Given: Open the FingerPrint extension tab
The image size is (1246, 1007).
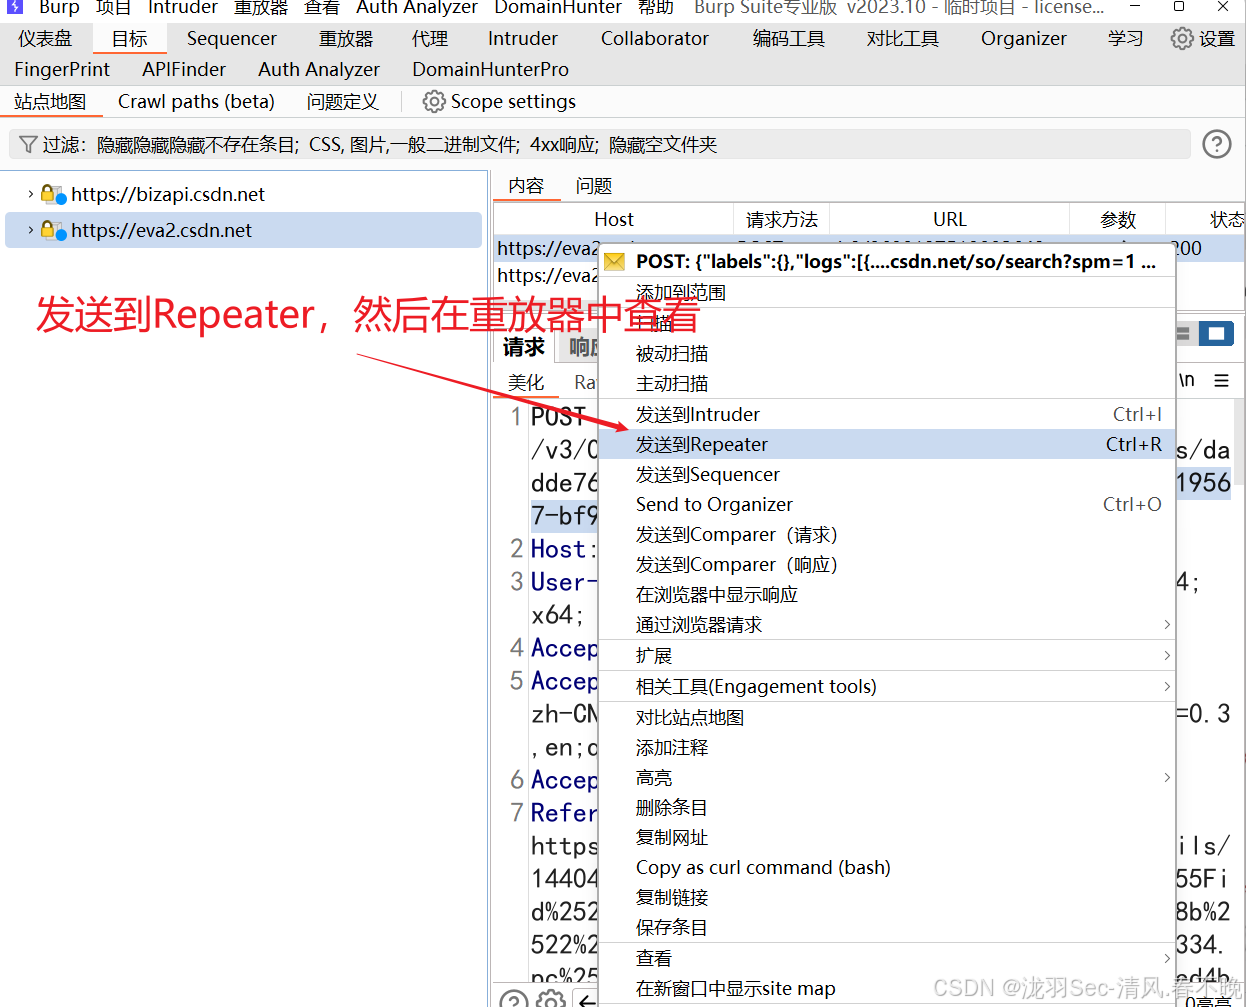Looking at the screenshot, I should [62, 69].
